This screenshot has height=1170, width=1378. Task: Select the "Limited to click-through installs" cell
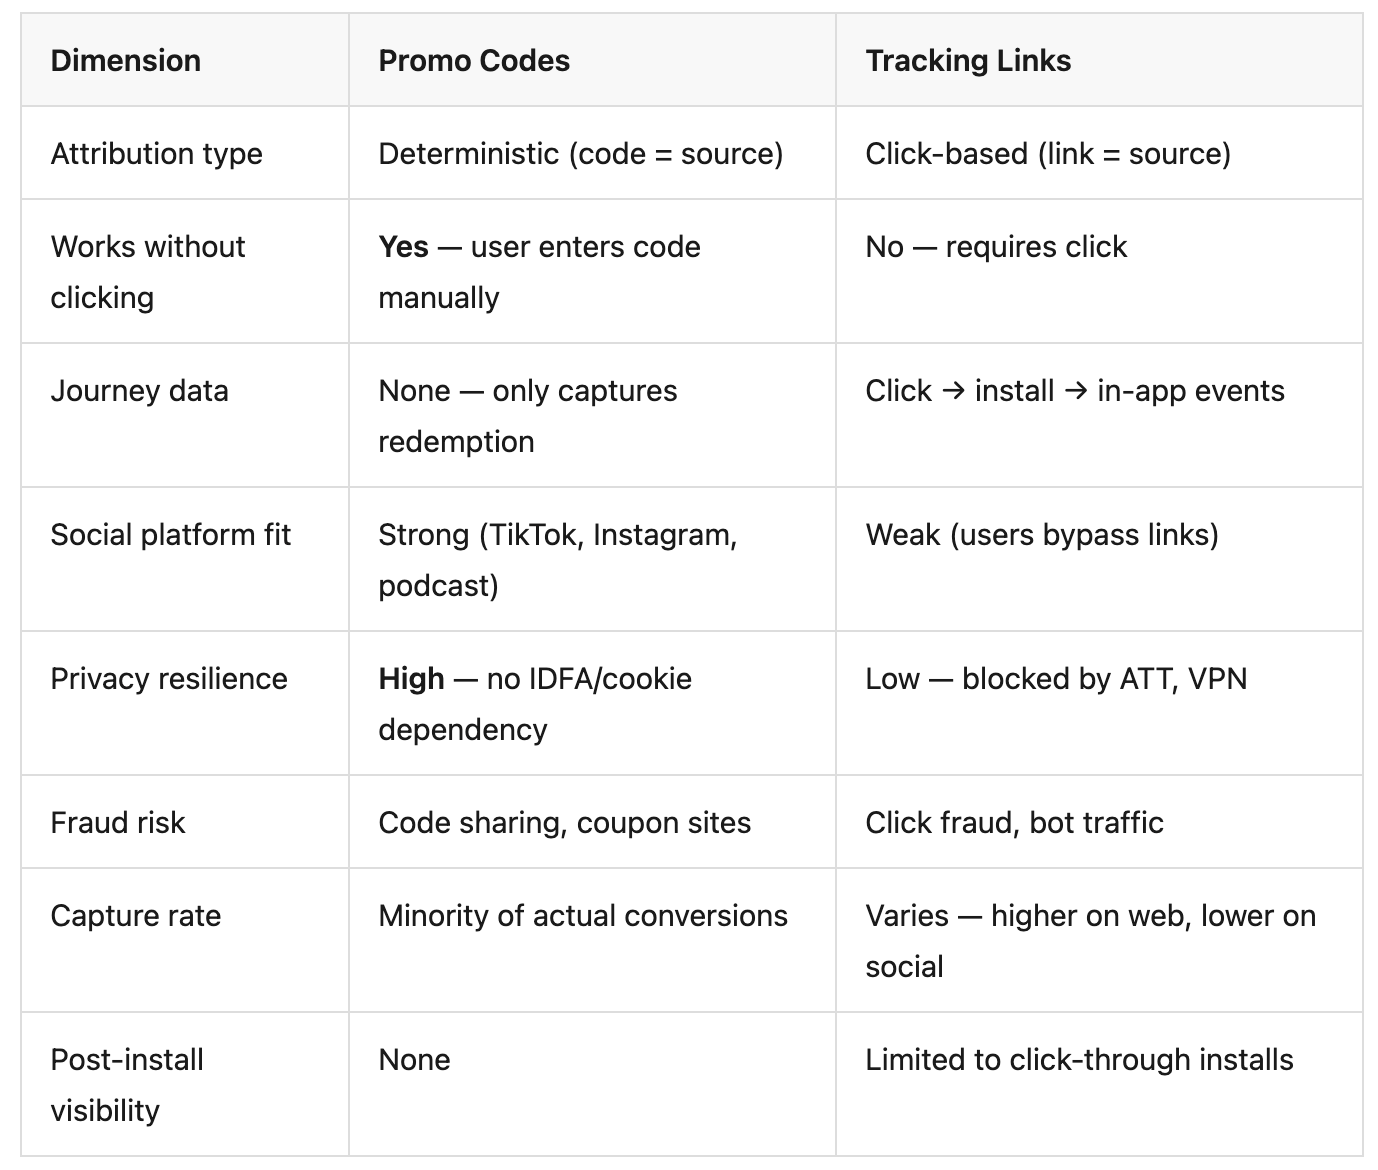(1079, 1060)
